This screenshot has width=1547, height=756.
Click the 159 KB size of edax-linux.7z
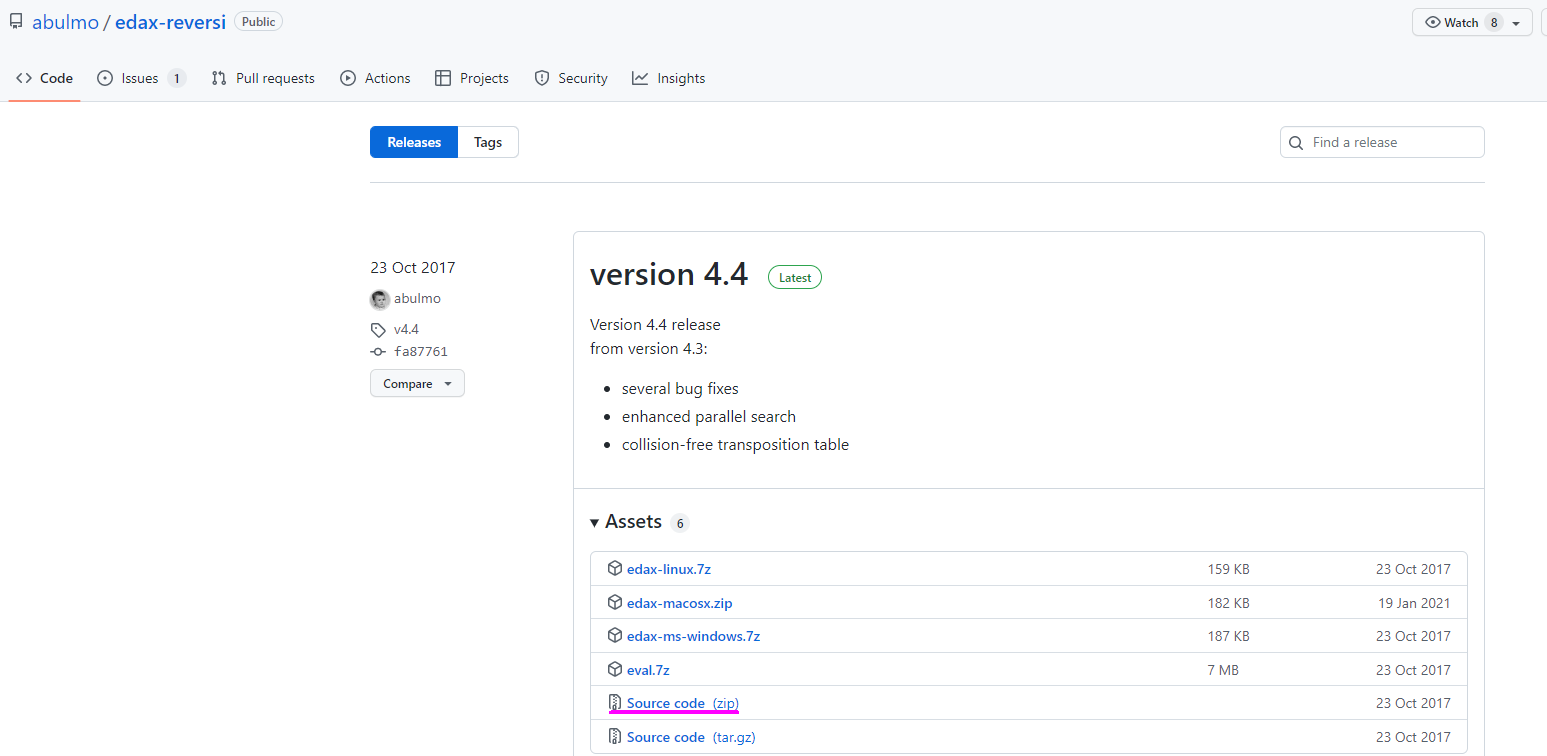point(1228,569)
